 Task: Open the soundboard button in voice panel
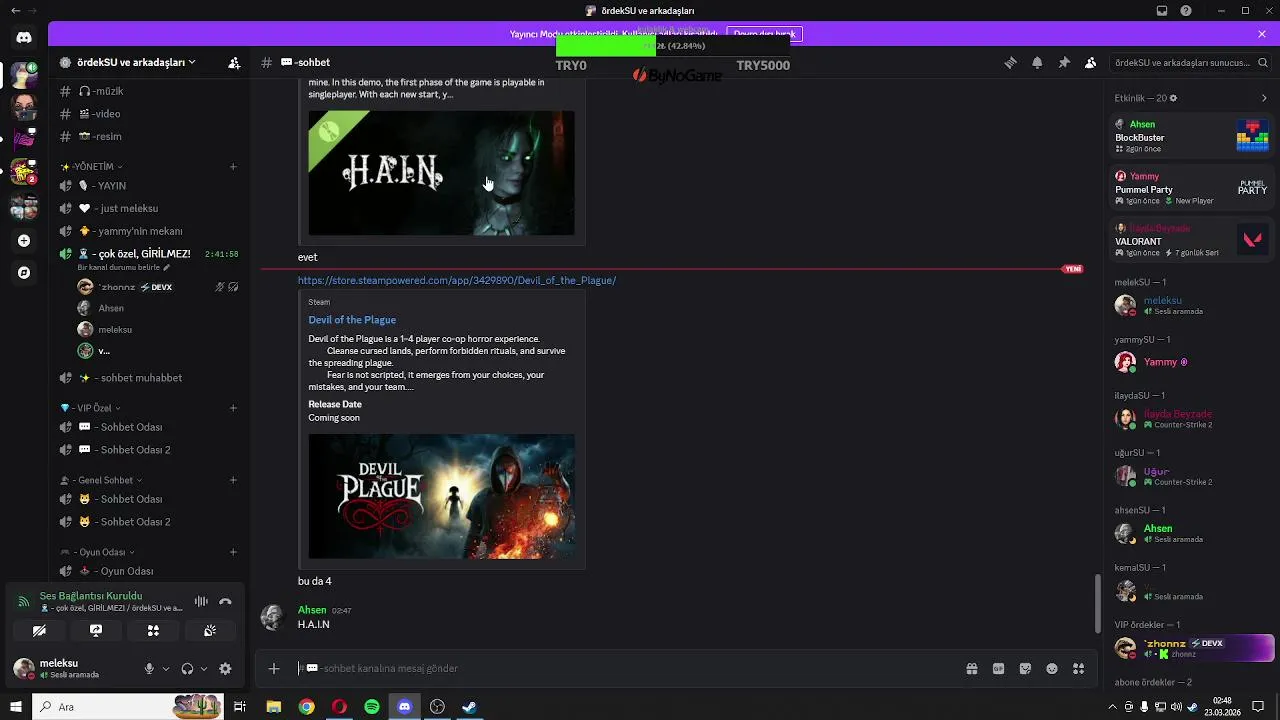pos(210,631)
